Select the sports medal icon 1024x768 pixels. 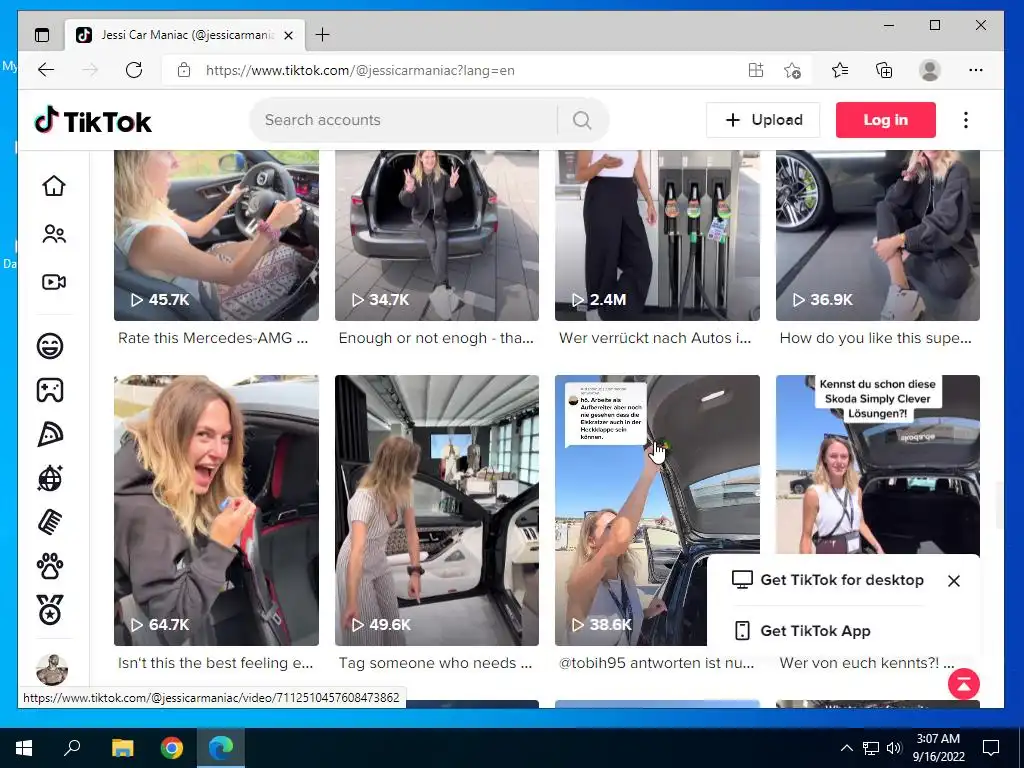click(x=50, y=610)
